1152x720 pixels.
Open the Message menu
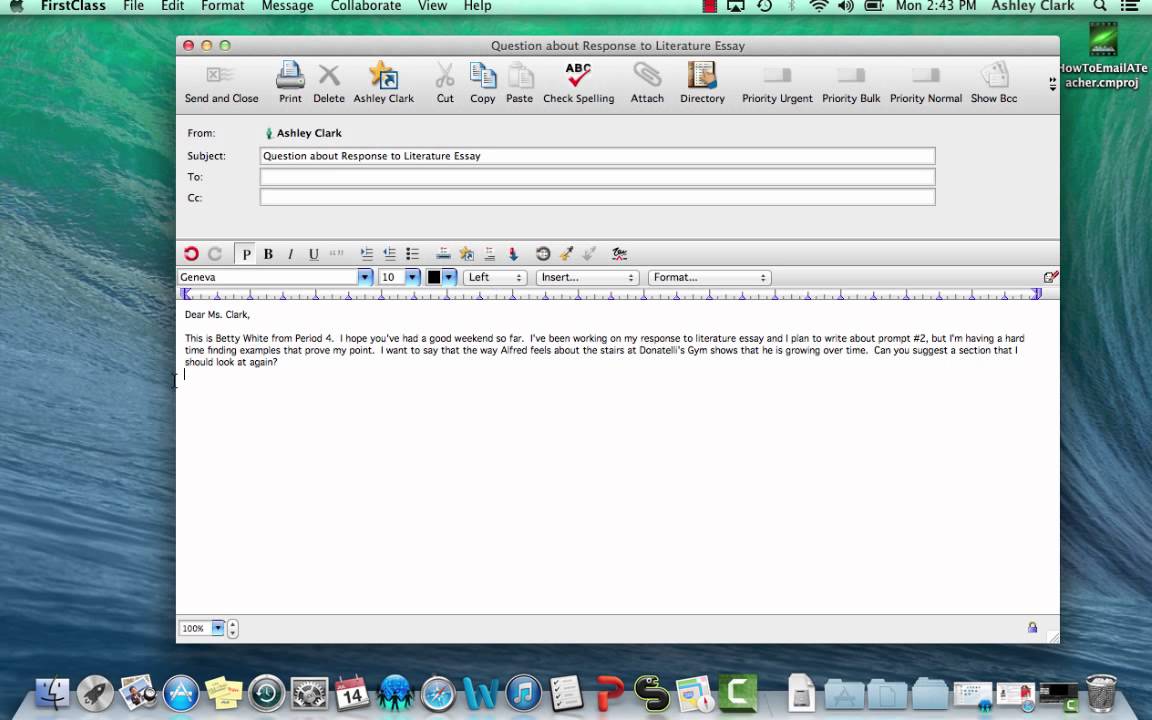tap(287, 6)
